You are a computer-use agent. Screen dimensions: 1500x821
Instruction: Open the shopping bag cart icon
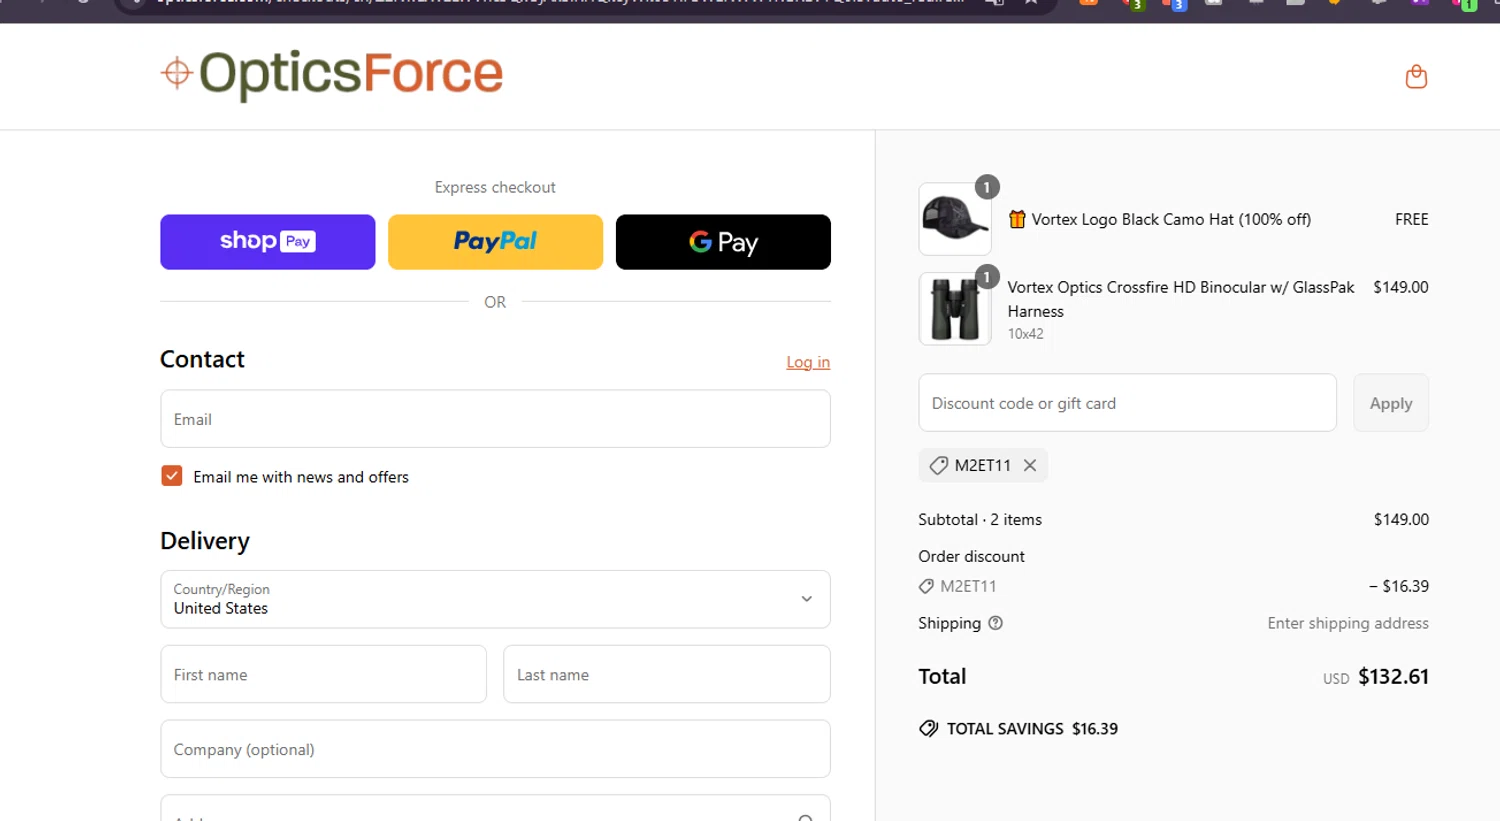point(1416,77)
